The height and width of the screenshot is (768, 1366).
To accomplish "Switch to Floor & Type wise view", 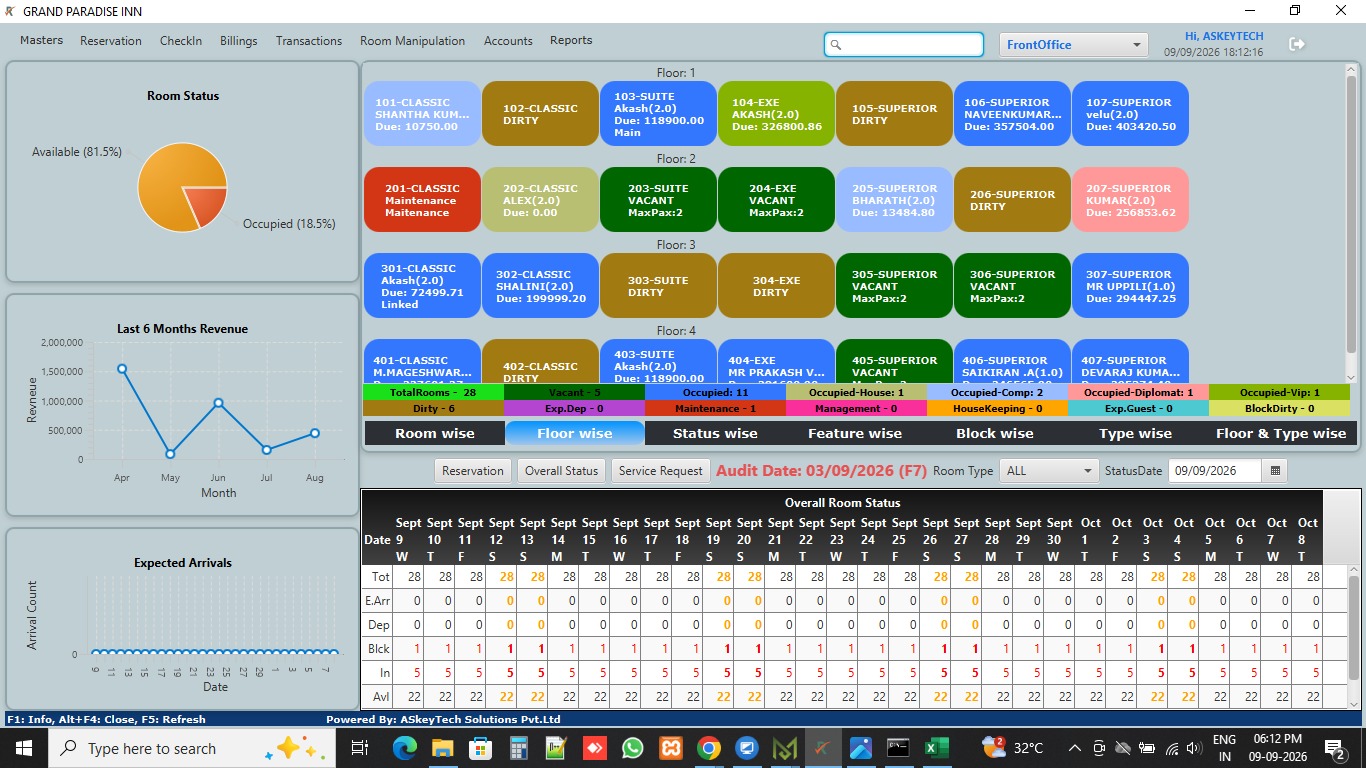I will 1281,433.
